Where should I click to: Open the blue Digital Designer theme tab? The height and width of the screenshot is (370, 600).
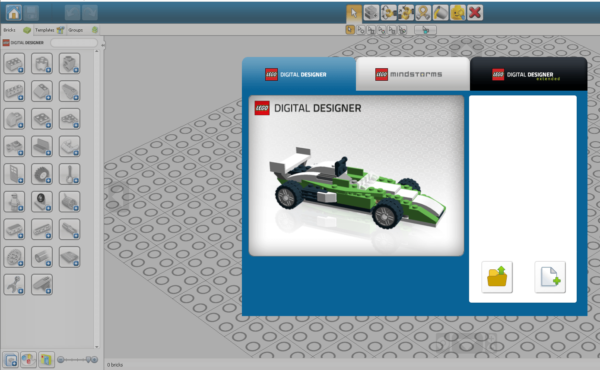299,74
